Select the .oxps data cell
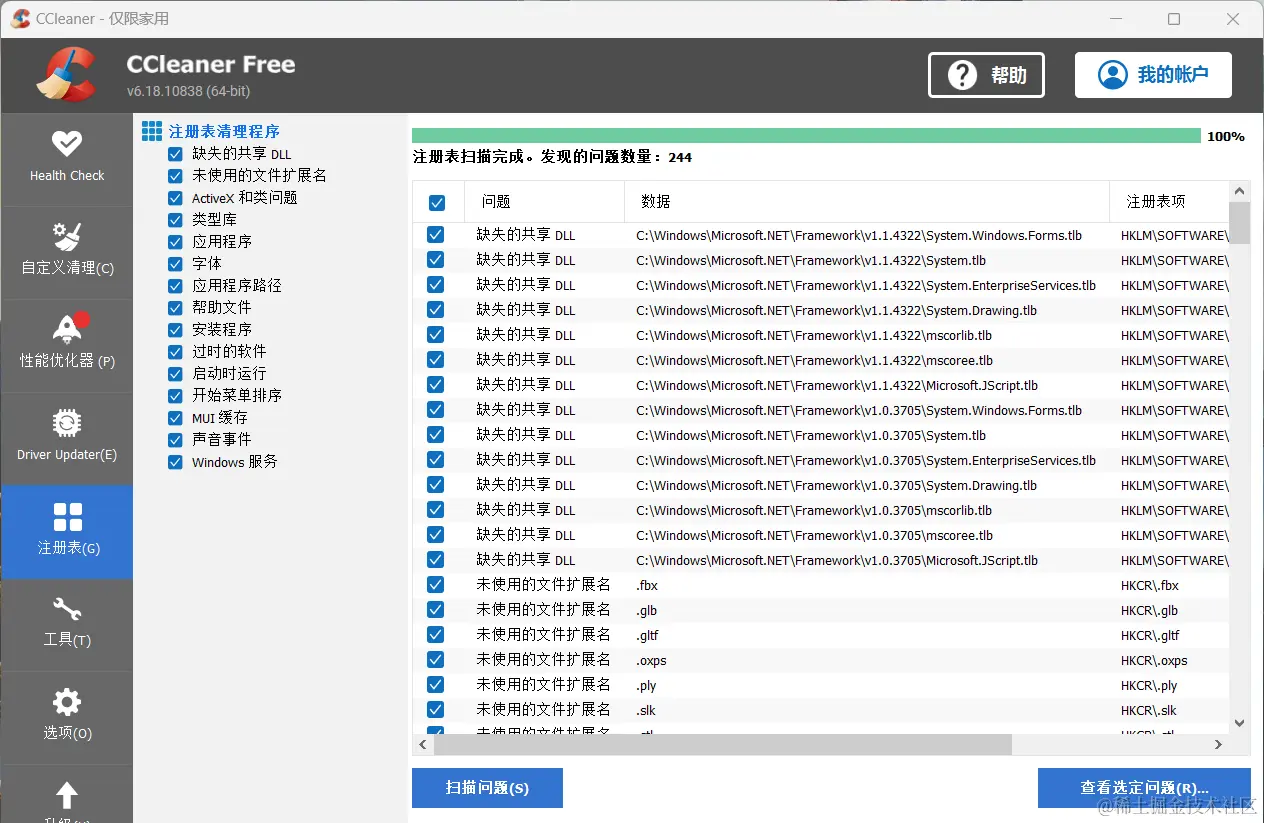1264x823 pixels. 651,660
